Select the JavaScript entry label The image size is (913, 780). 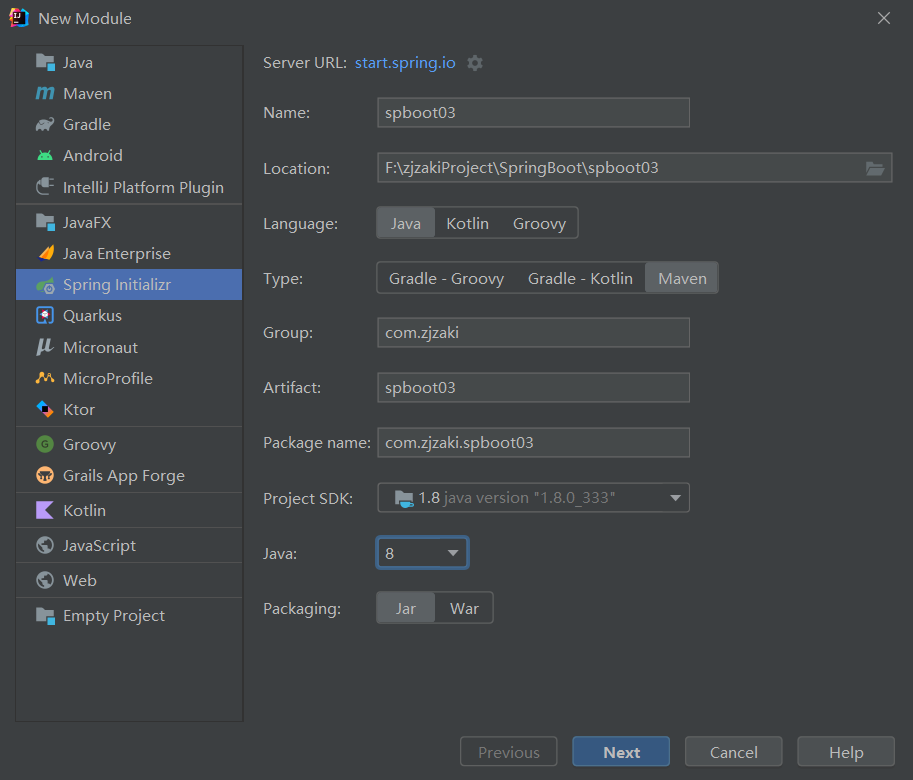pyautogui.click(x=99, y=545)
